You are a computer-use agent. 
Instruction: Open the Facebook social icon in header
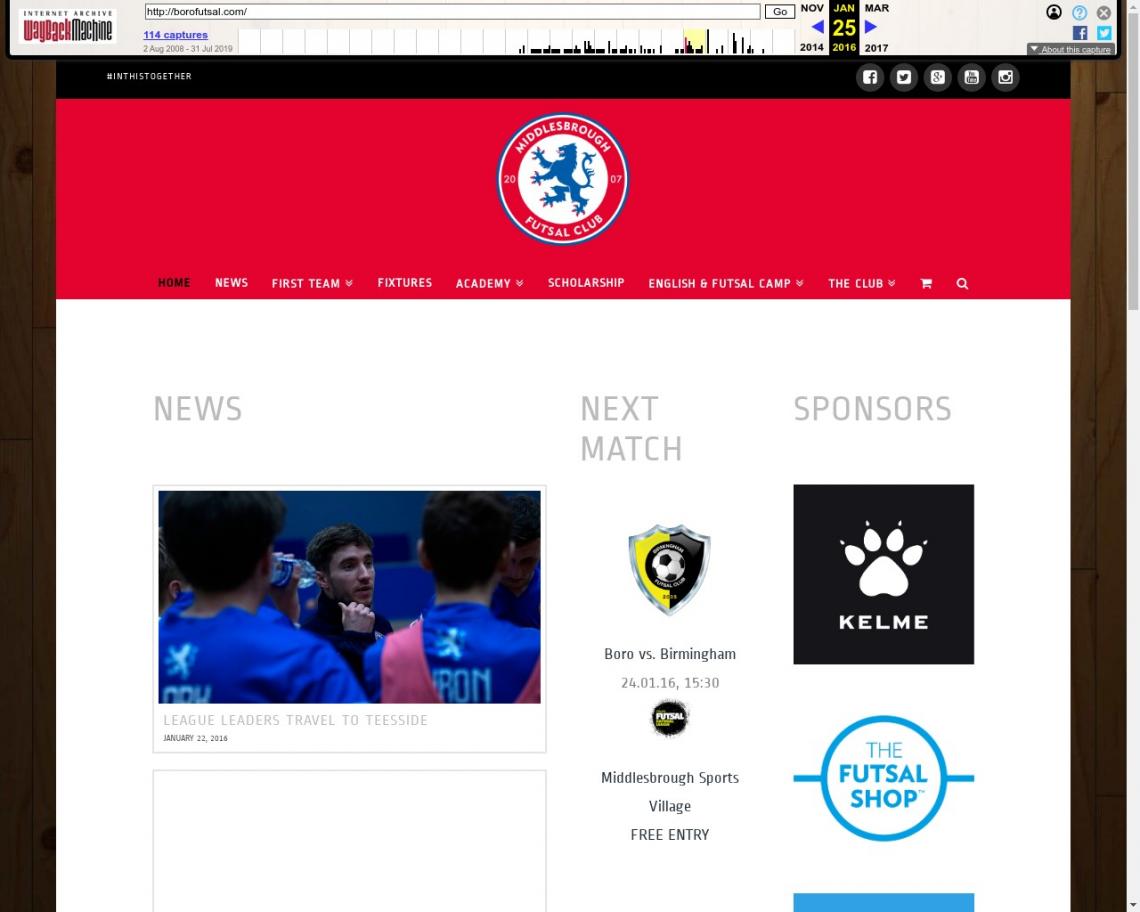tap(870, 77)
